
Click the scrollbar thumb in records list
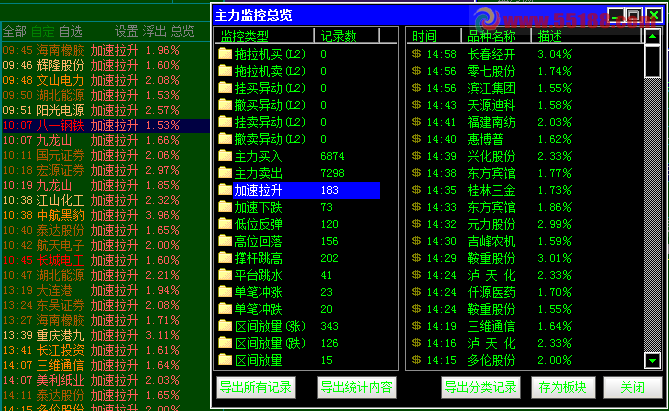(x=652, y=61)
